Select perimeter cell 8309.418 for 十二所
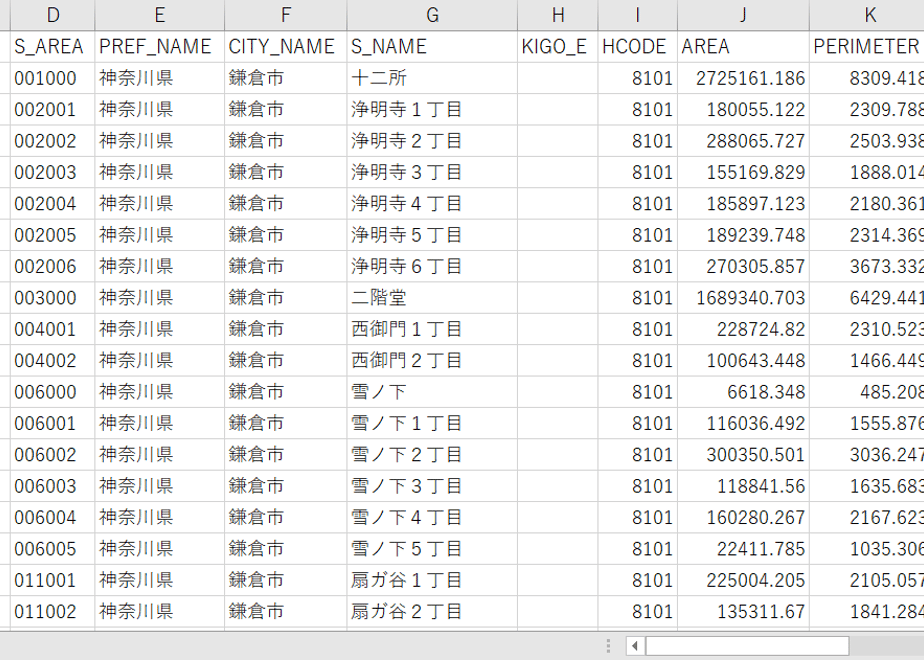The width and height of the screenshot is (924, 660). tap(867, 78)
